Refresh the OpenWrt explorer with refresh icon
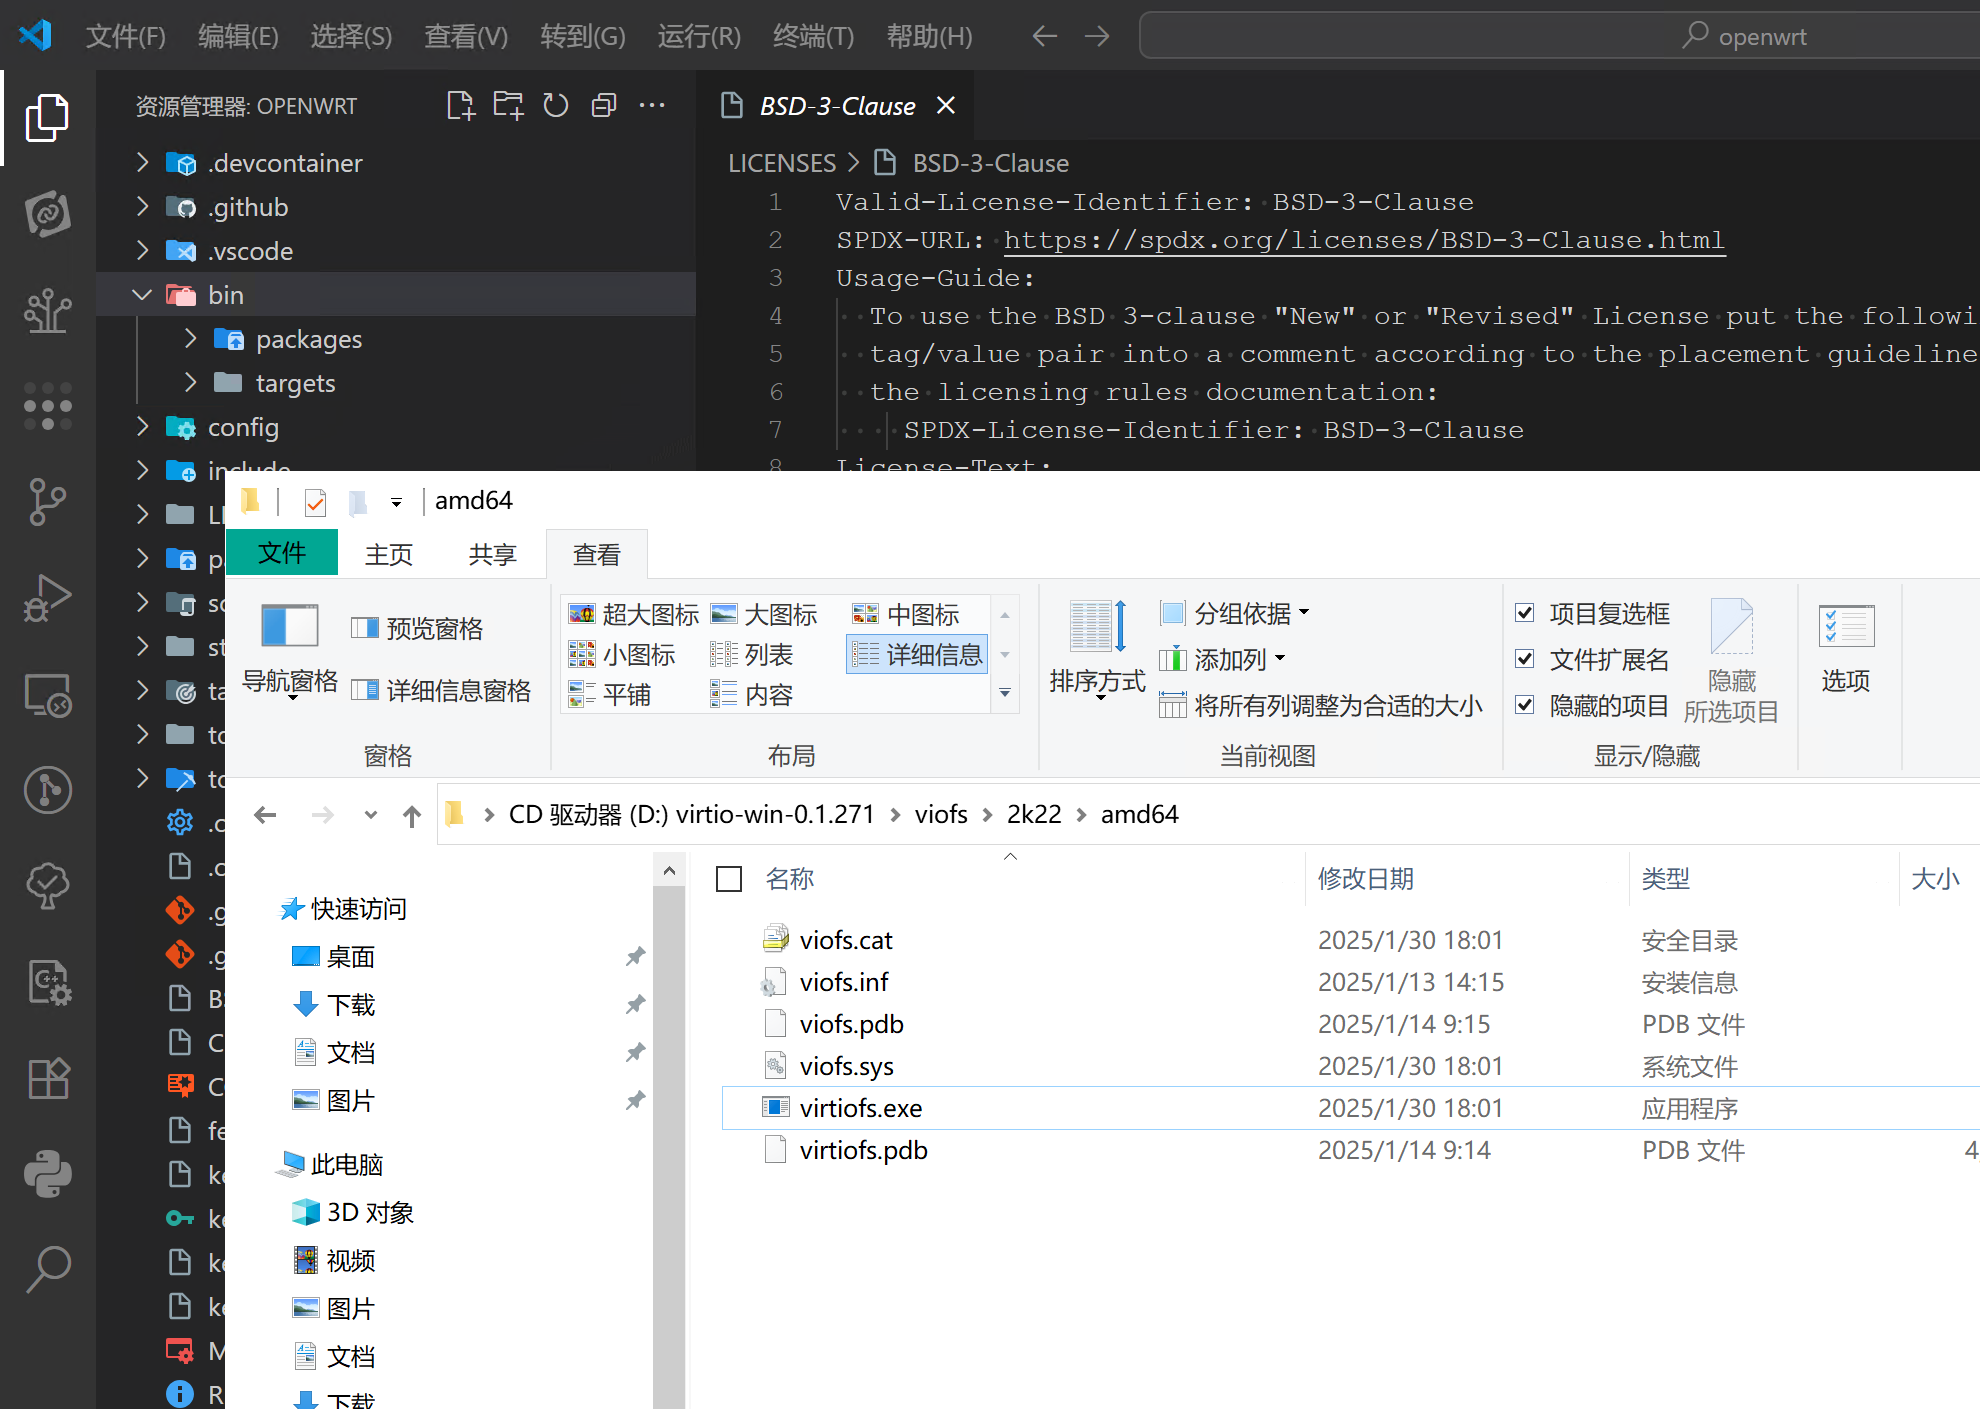This screenshot has height=1409, width=1980. pos(556,105)
